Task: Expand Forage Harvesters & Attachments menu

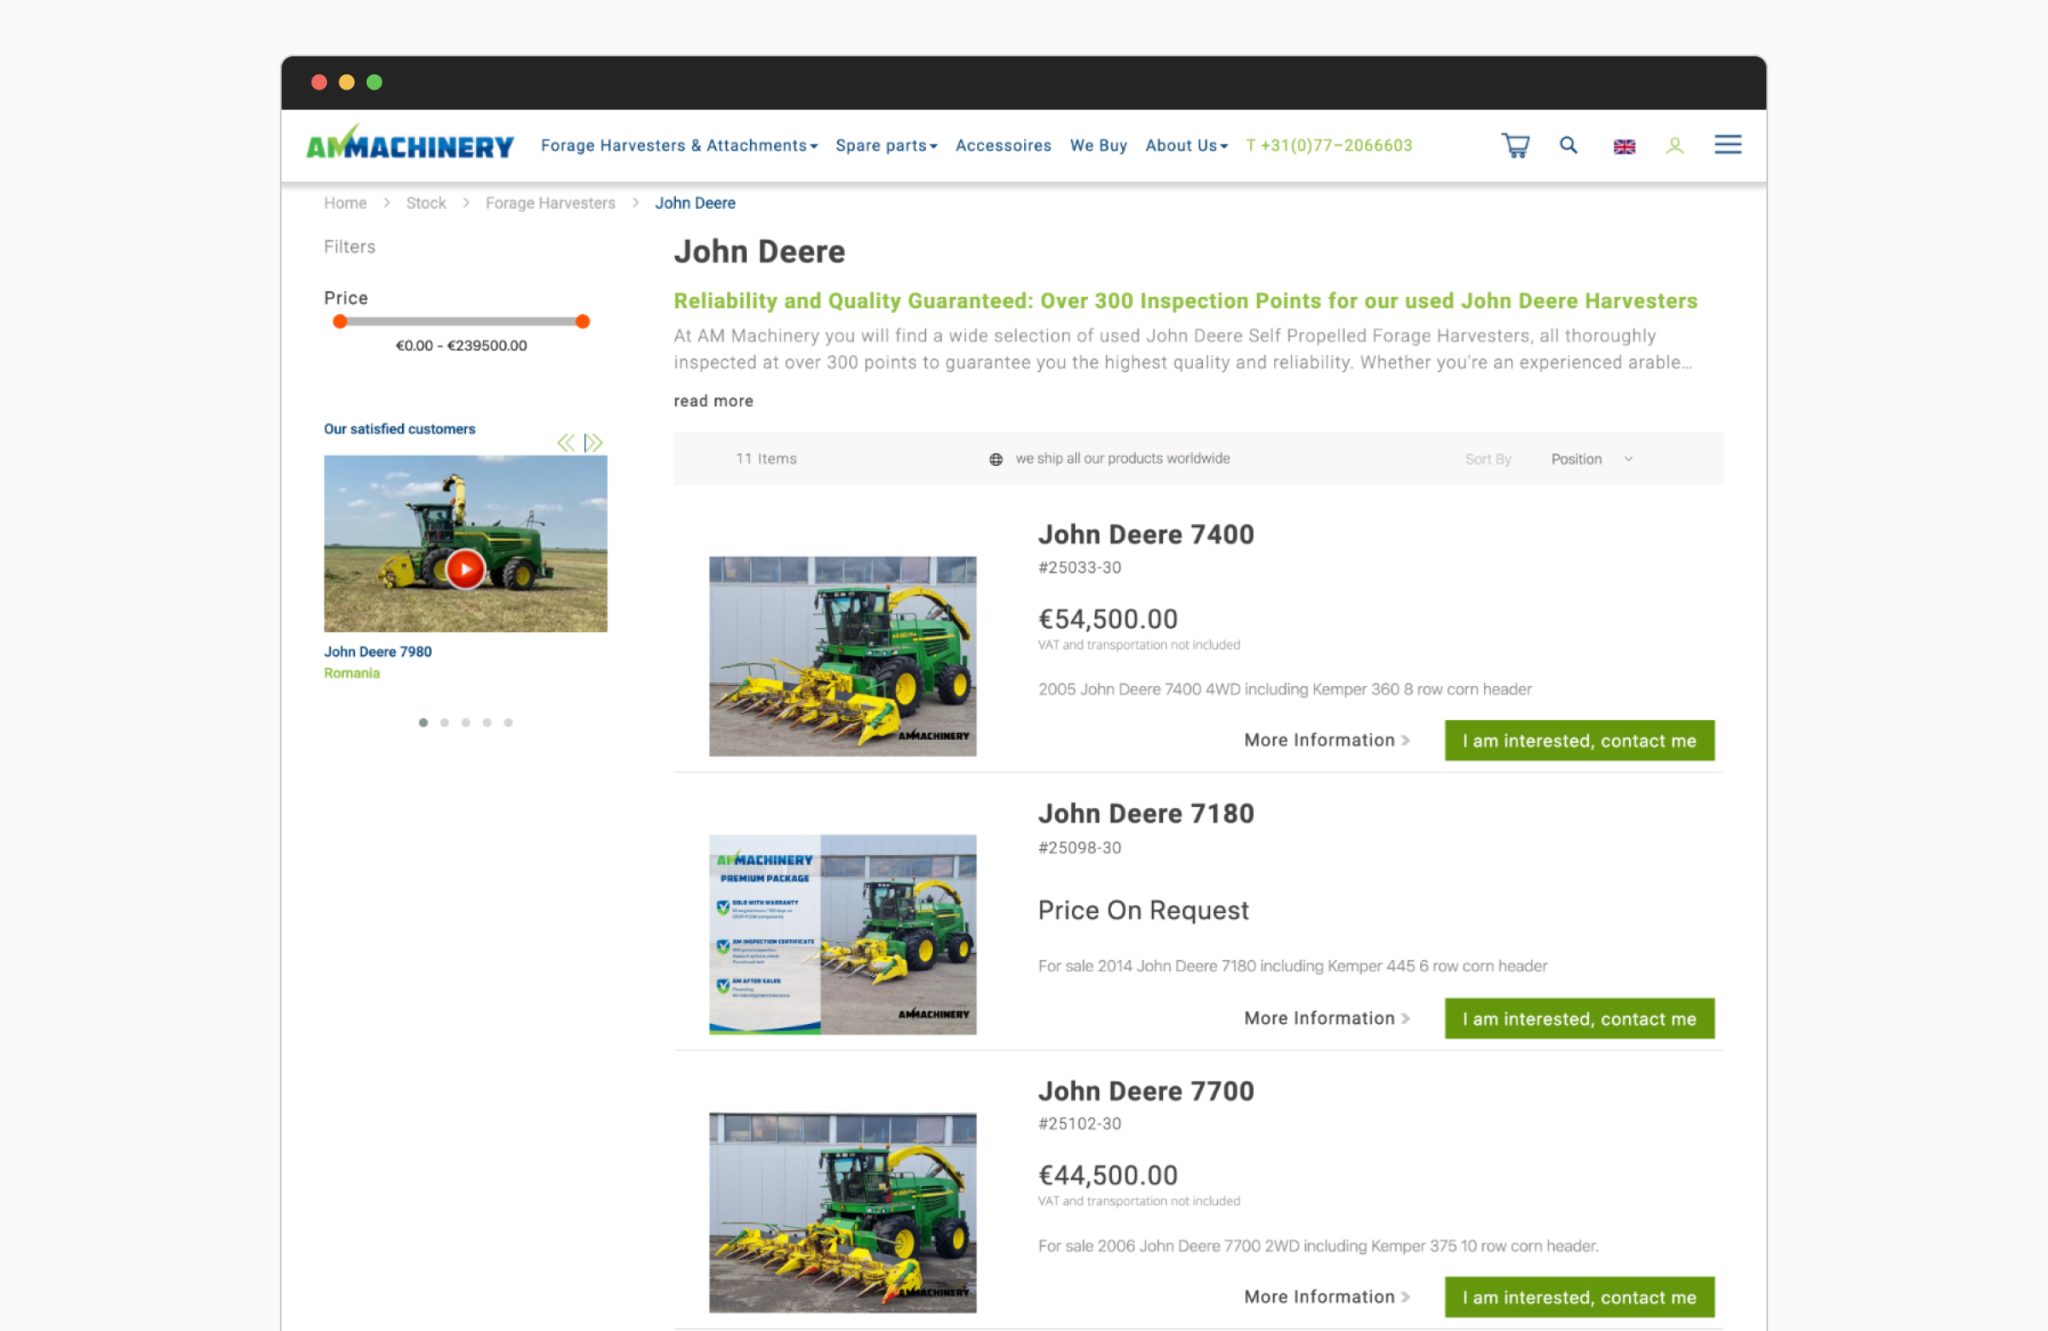Action: click(x=679, y=145)
